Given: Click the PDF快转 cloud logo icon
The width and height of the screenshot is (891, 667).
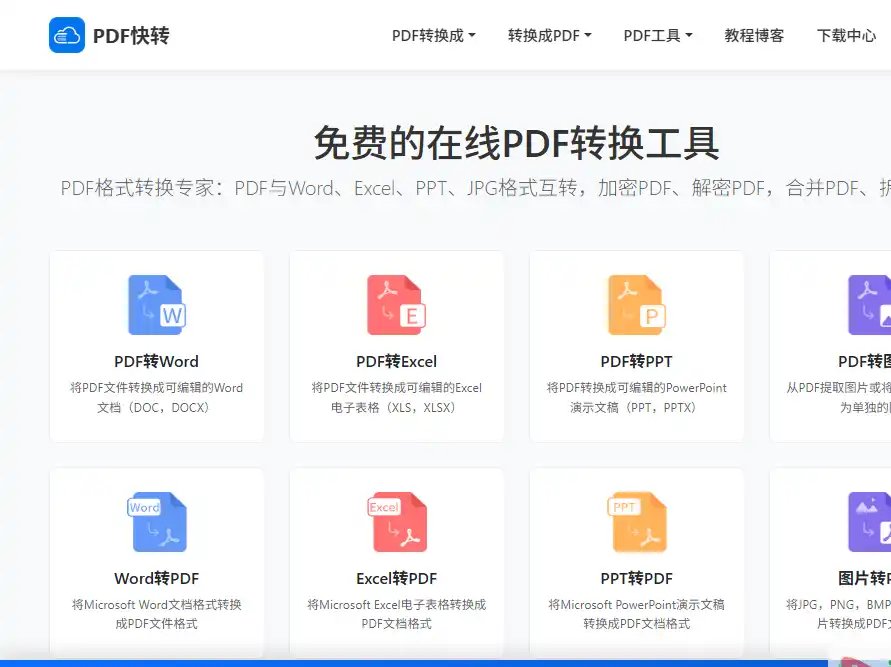Looking at the screenshot, I should point(66,35).
